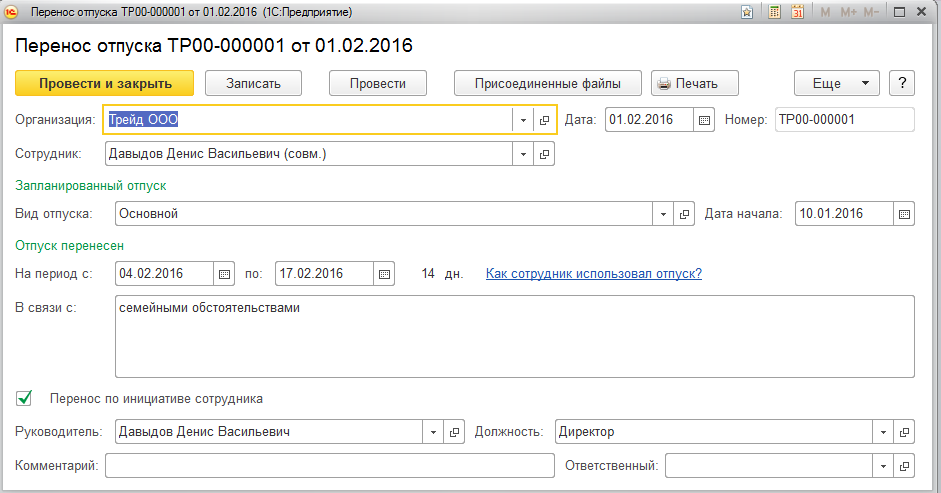Click the 14 days count value
The image size is (941, 493).
coord(428,274)
